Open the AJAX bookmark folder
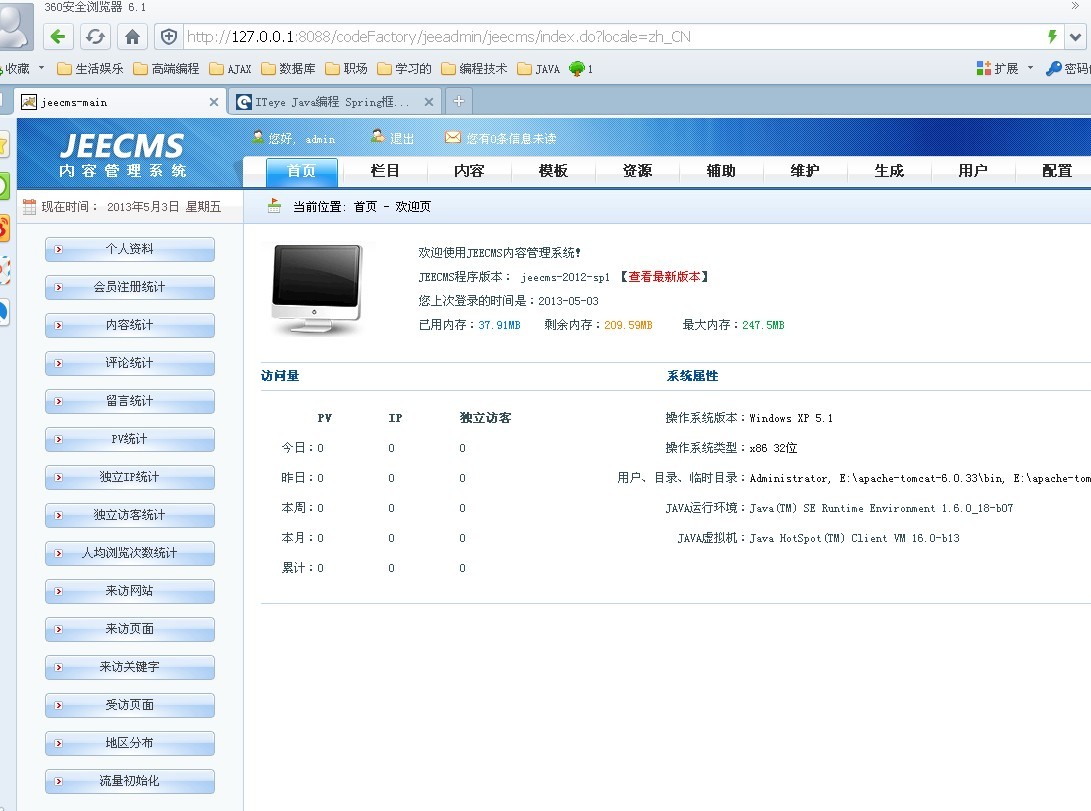Screen dimensions: 1091x811 (230, 68)
